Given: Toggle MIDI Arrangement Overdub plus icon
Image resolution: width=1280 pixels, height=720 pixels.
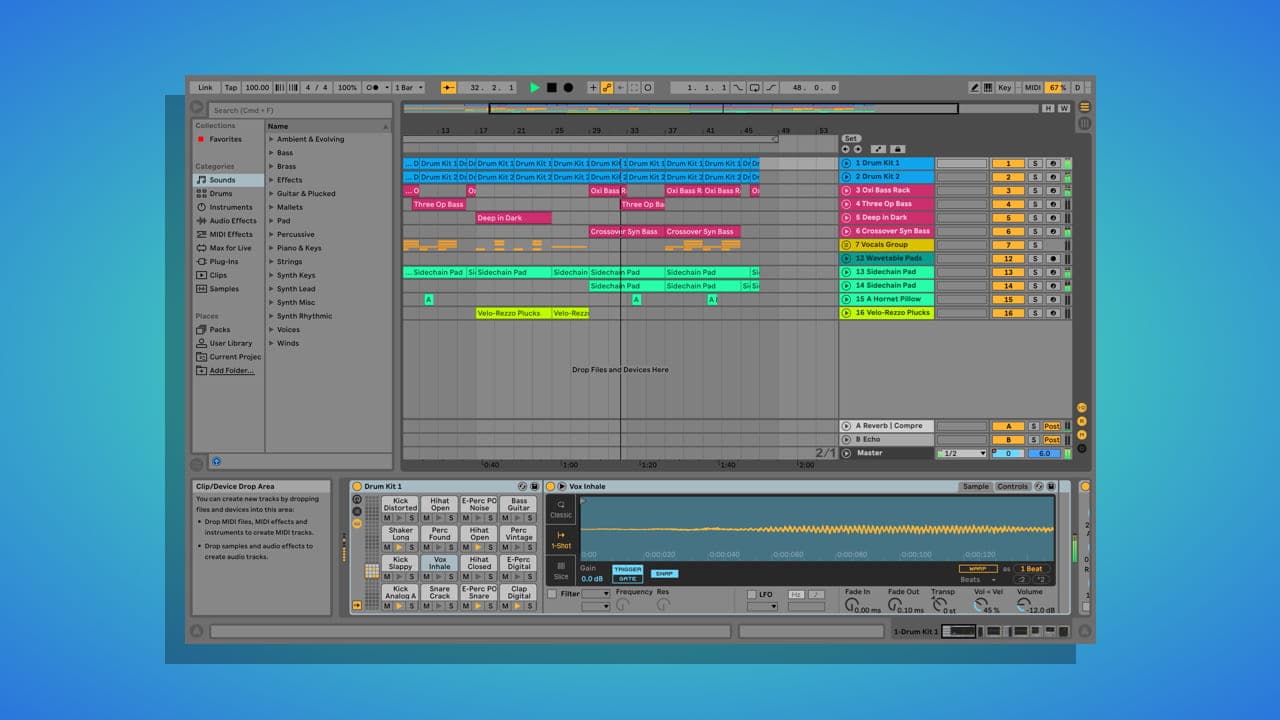Looking at the screenshot, I should point(593,88).
